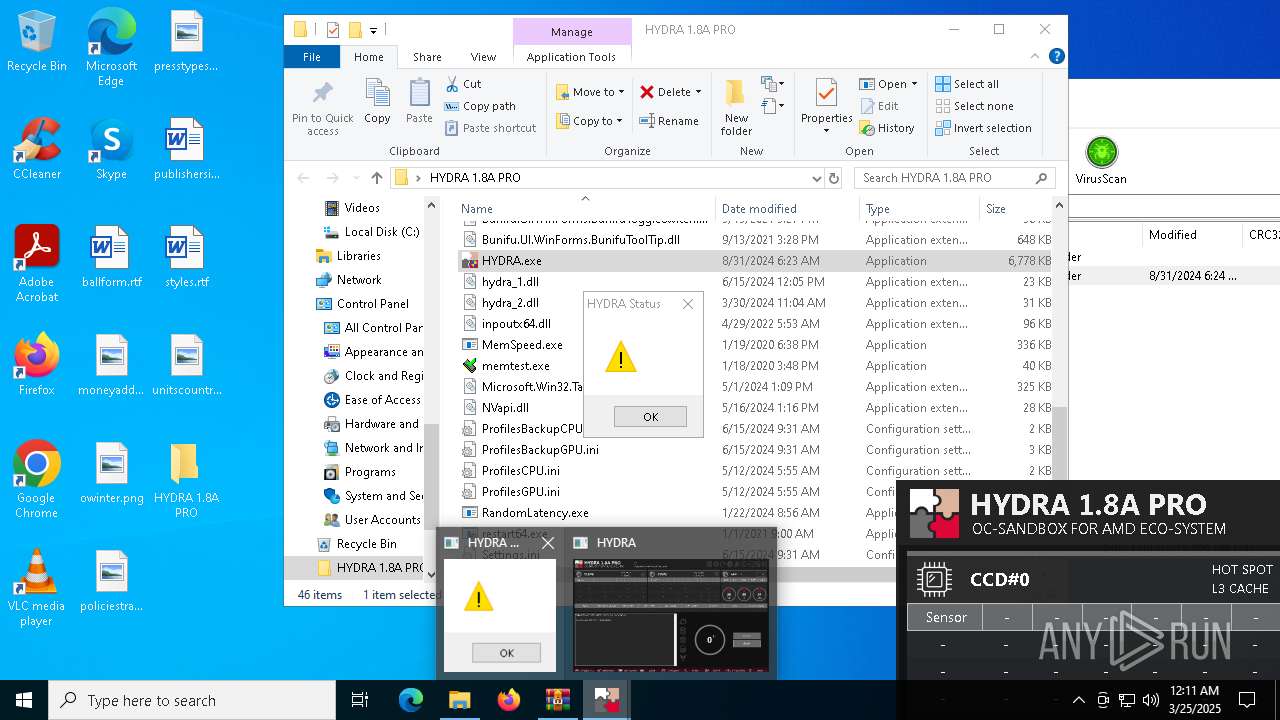Open the File menu tab
Image resolution: width=1280 pixels, height=720 pixels.
tap(312, 57)
